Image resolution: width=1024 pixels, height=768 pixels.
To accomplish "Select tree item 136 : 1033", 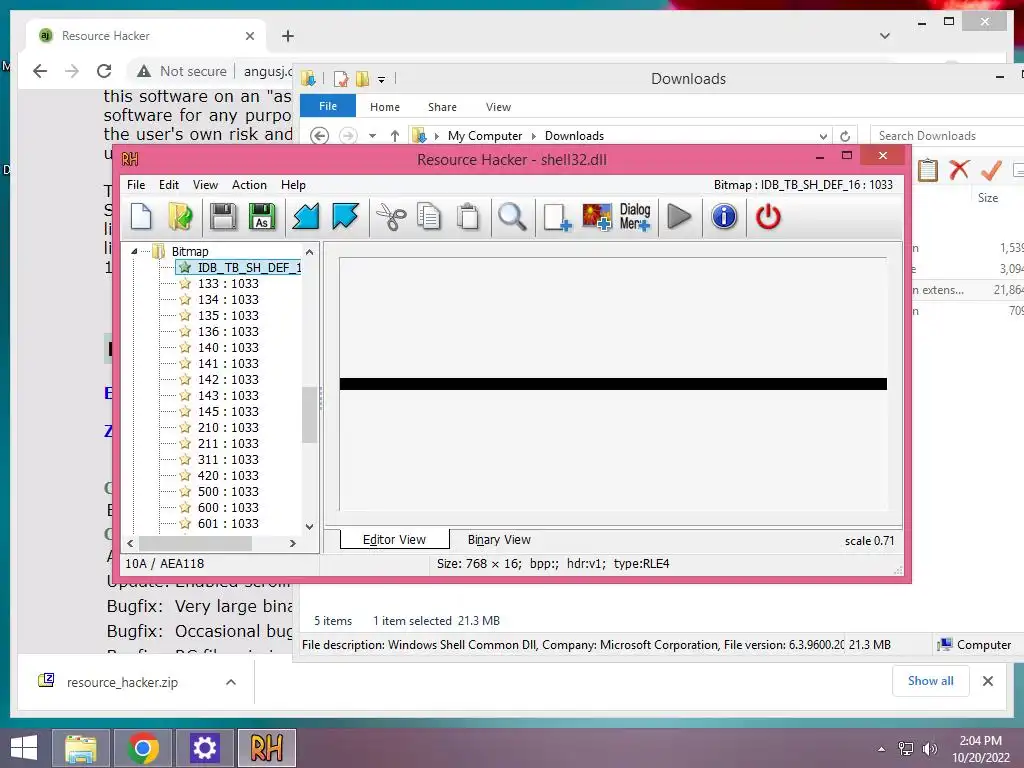I will (228, 331).
